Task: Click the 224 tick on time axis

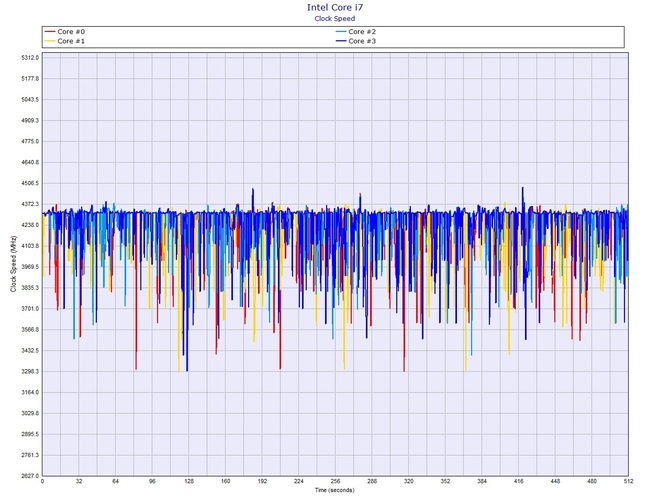Action: click(x=299, y=481)
